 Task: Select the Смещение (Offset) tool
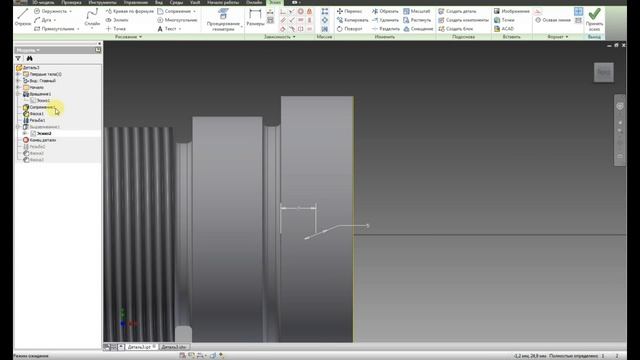pos(418,29)
